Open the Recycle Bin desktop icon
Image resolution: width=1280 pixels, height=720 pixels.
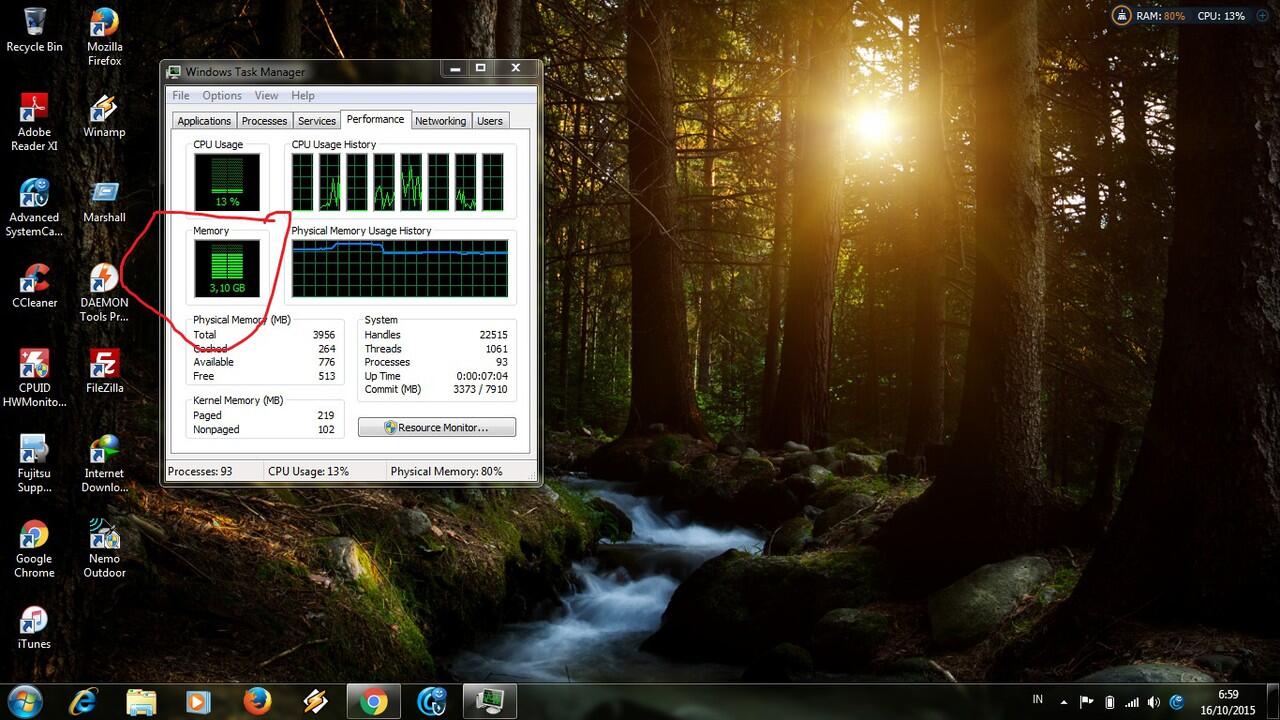[x=34, y=30]
